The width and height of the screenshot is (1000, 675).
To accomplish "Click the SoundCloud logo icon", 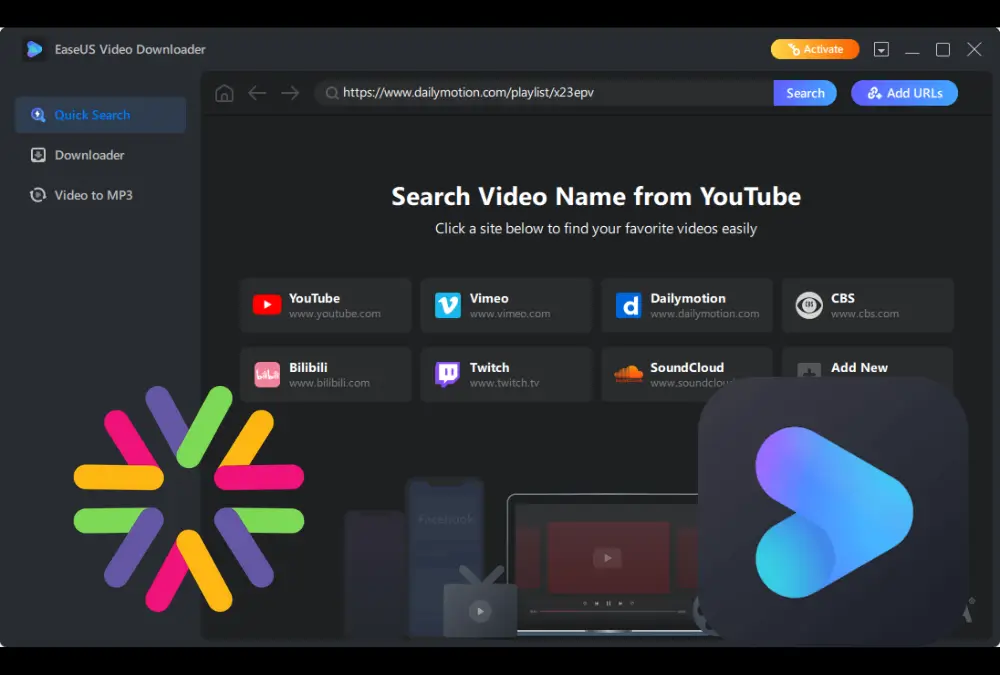I will point(628,374).
